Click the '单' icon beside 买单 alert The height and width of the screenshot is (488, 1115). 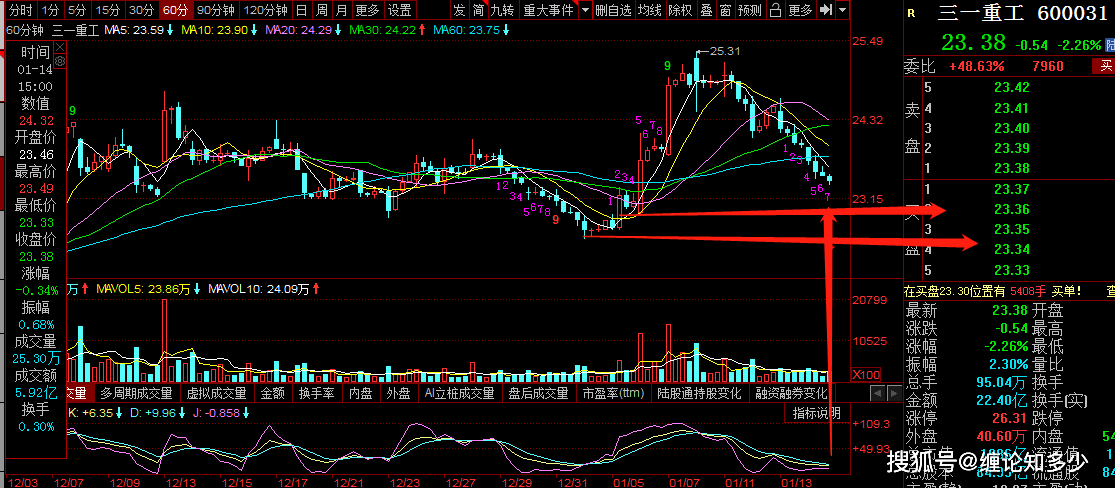(1109, 291)
